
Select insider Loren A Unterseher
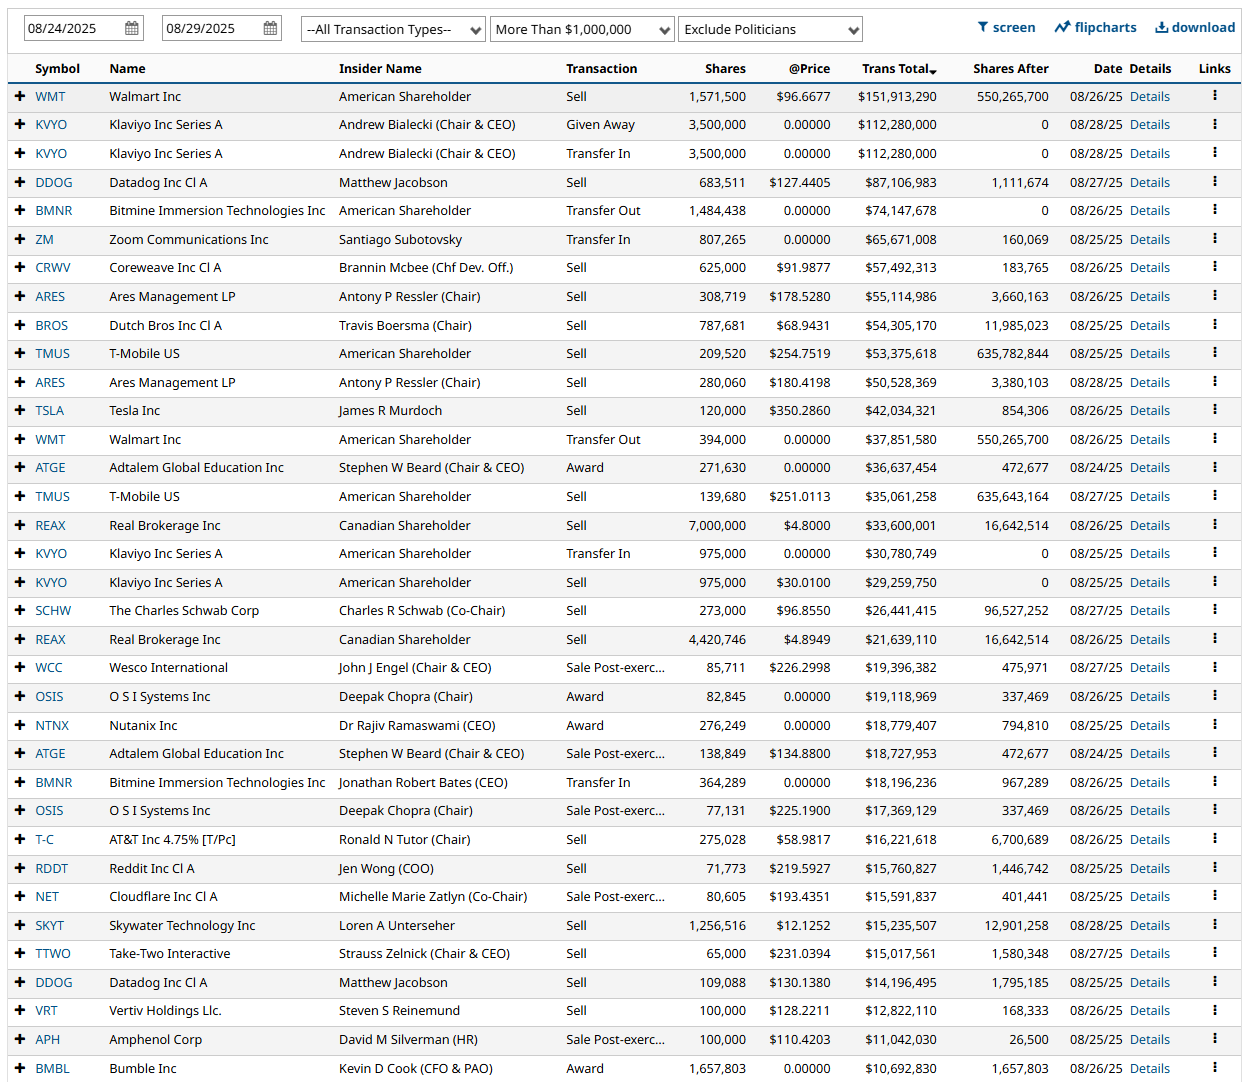point(397,925)
